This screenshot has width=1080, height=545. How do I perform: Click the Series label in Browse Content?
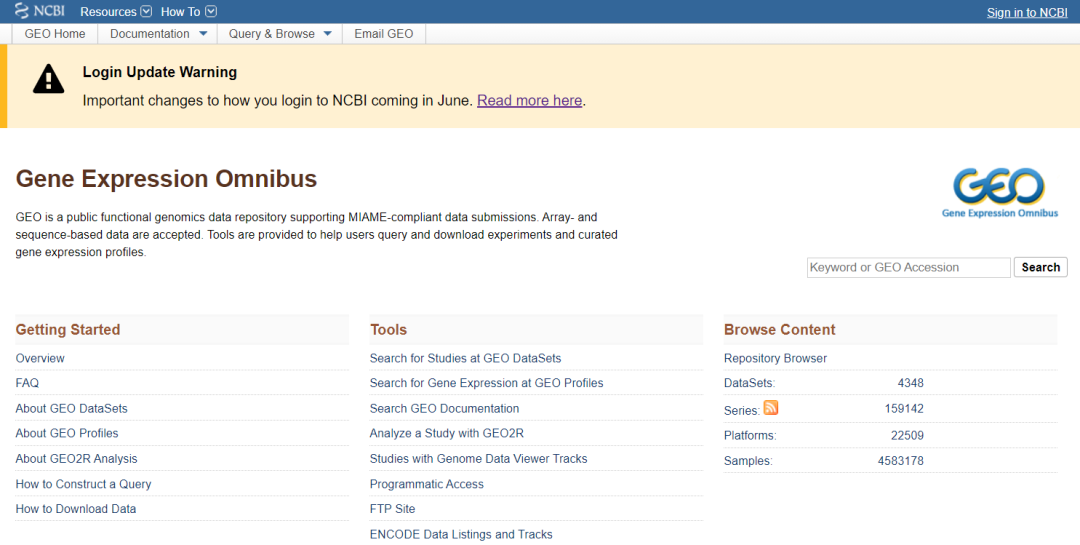[742, 411]
